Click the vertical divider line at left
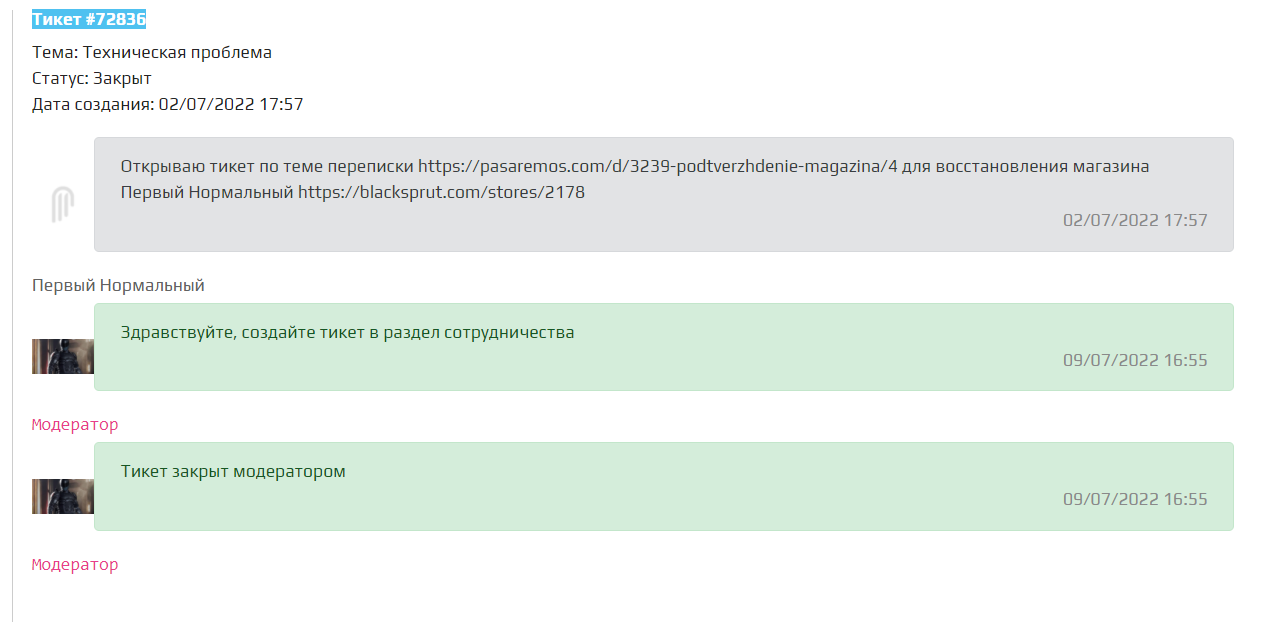This screenshot has width=1261, height=622. pyautogui.click(x=13, y=311)
